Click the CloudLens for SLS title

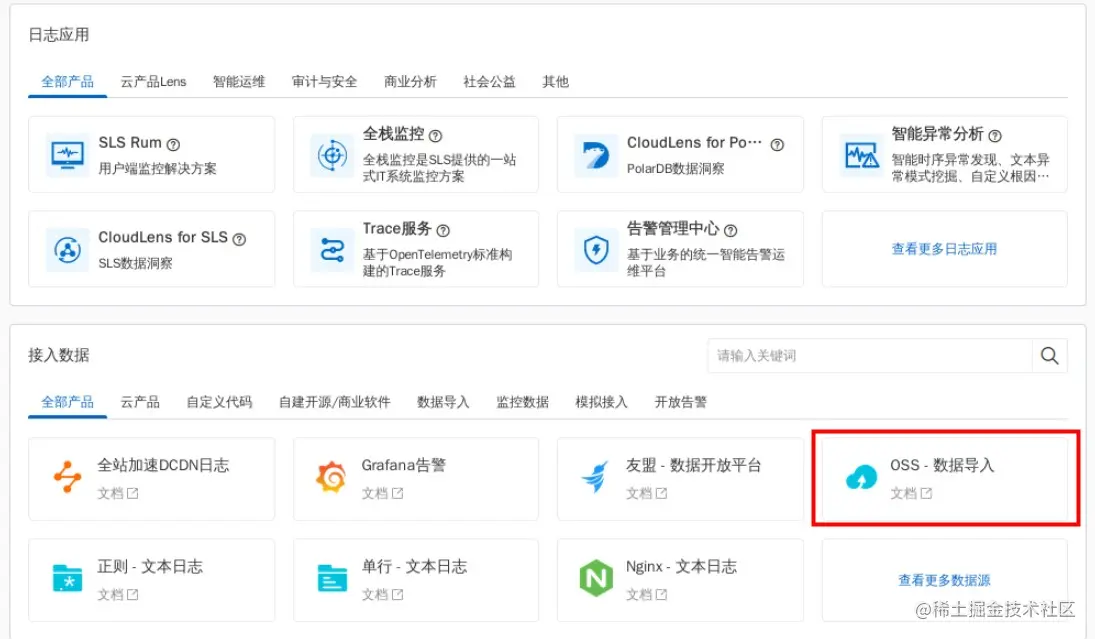[x=163, y=237]
